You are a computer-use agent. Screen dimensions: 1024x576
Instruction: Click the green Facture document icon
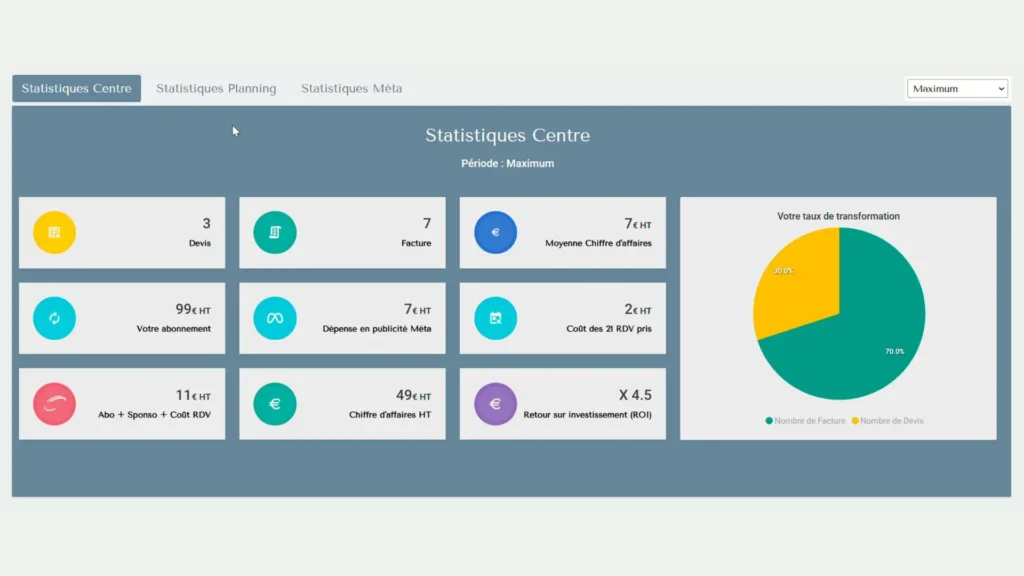(x=275, y=232)
